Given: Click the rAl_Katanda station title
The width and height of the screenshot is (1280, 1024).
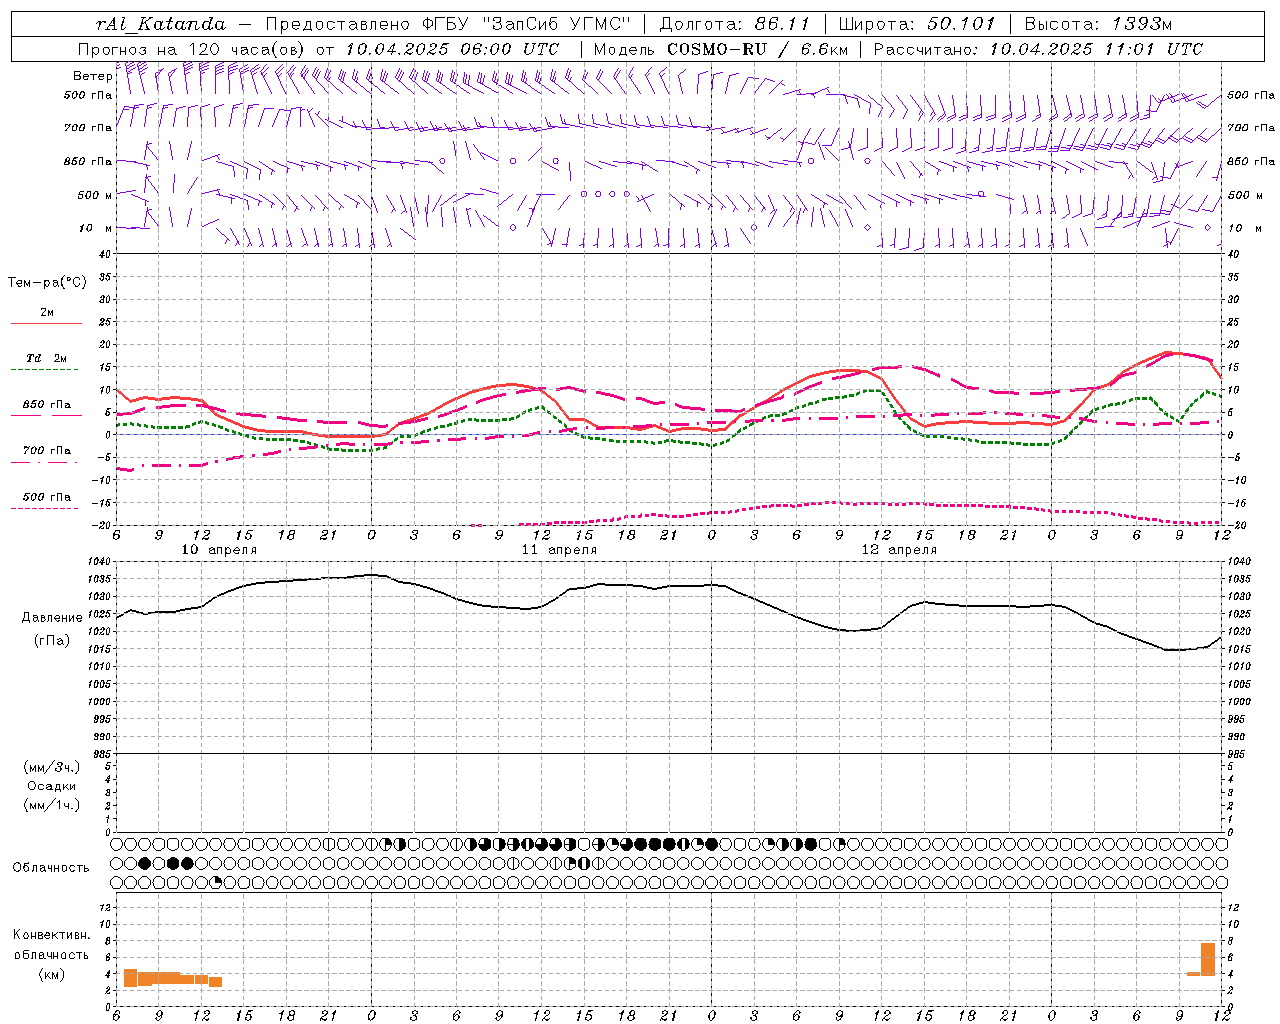Looking at the screenshot, I should pos(161,24).
